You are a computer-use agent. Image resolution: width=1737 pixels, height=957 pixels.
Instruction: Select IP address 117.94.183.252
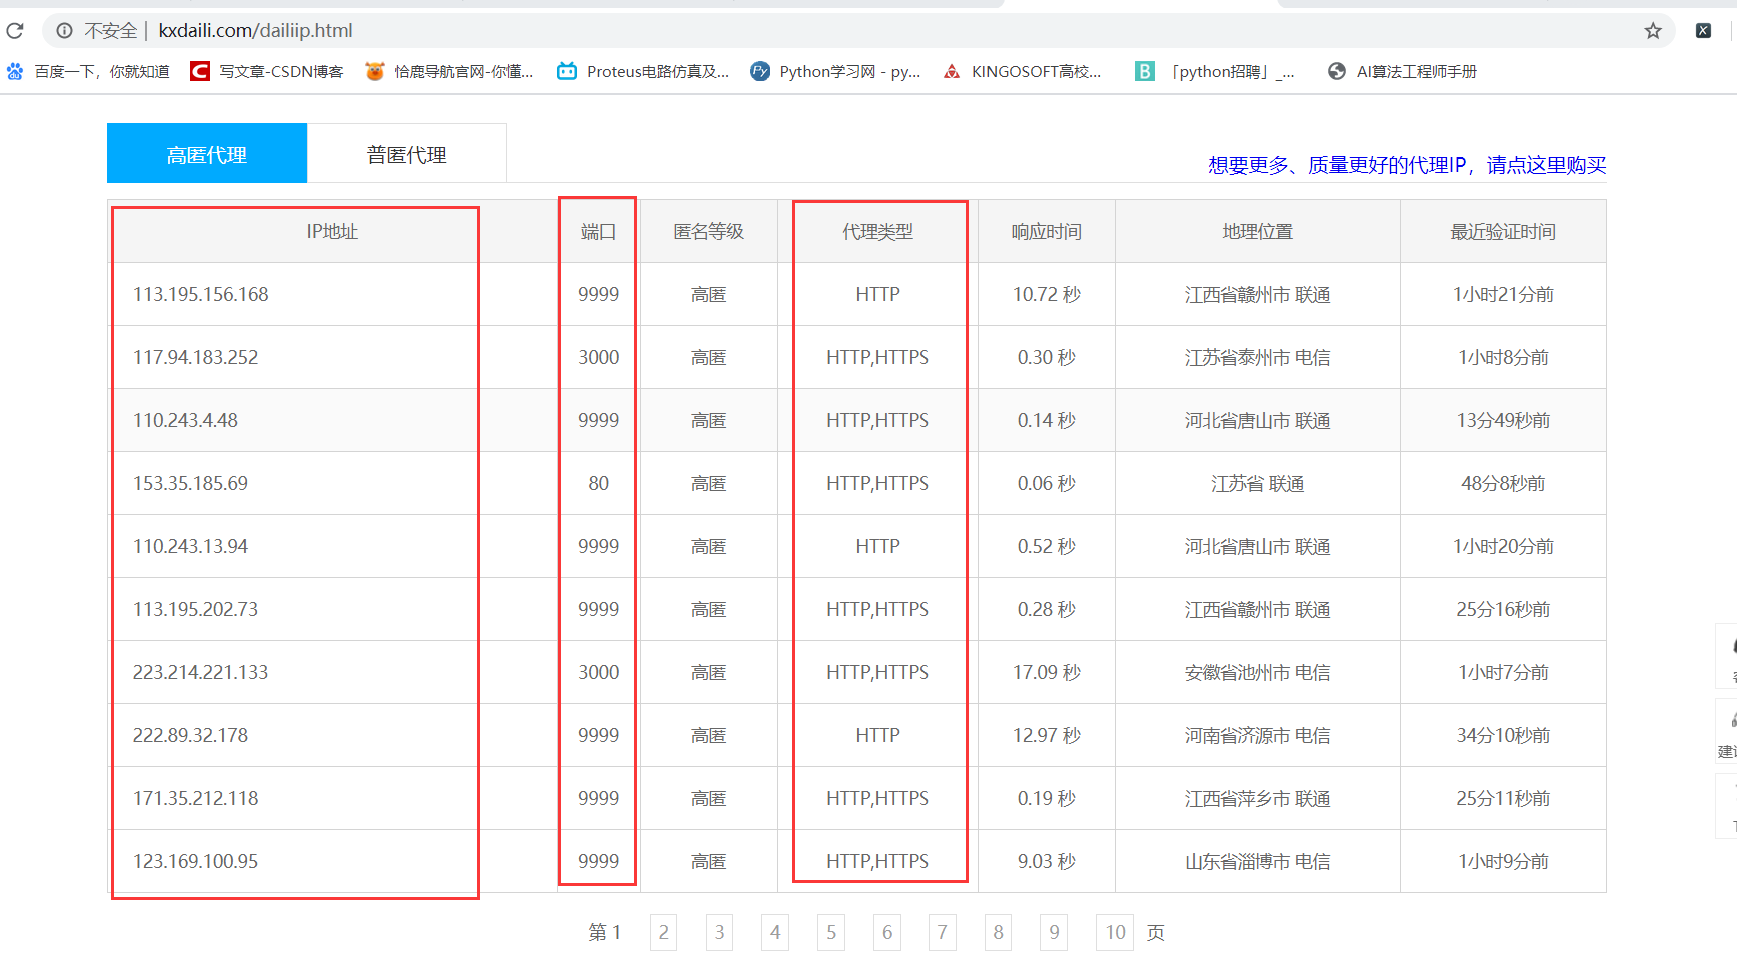(x=196, y=357)
